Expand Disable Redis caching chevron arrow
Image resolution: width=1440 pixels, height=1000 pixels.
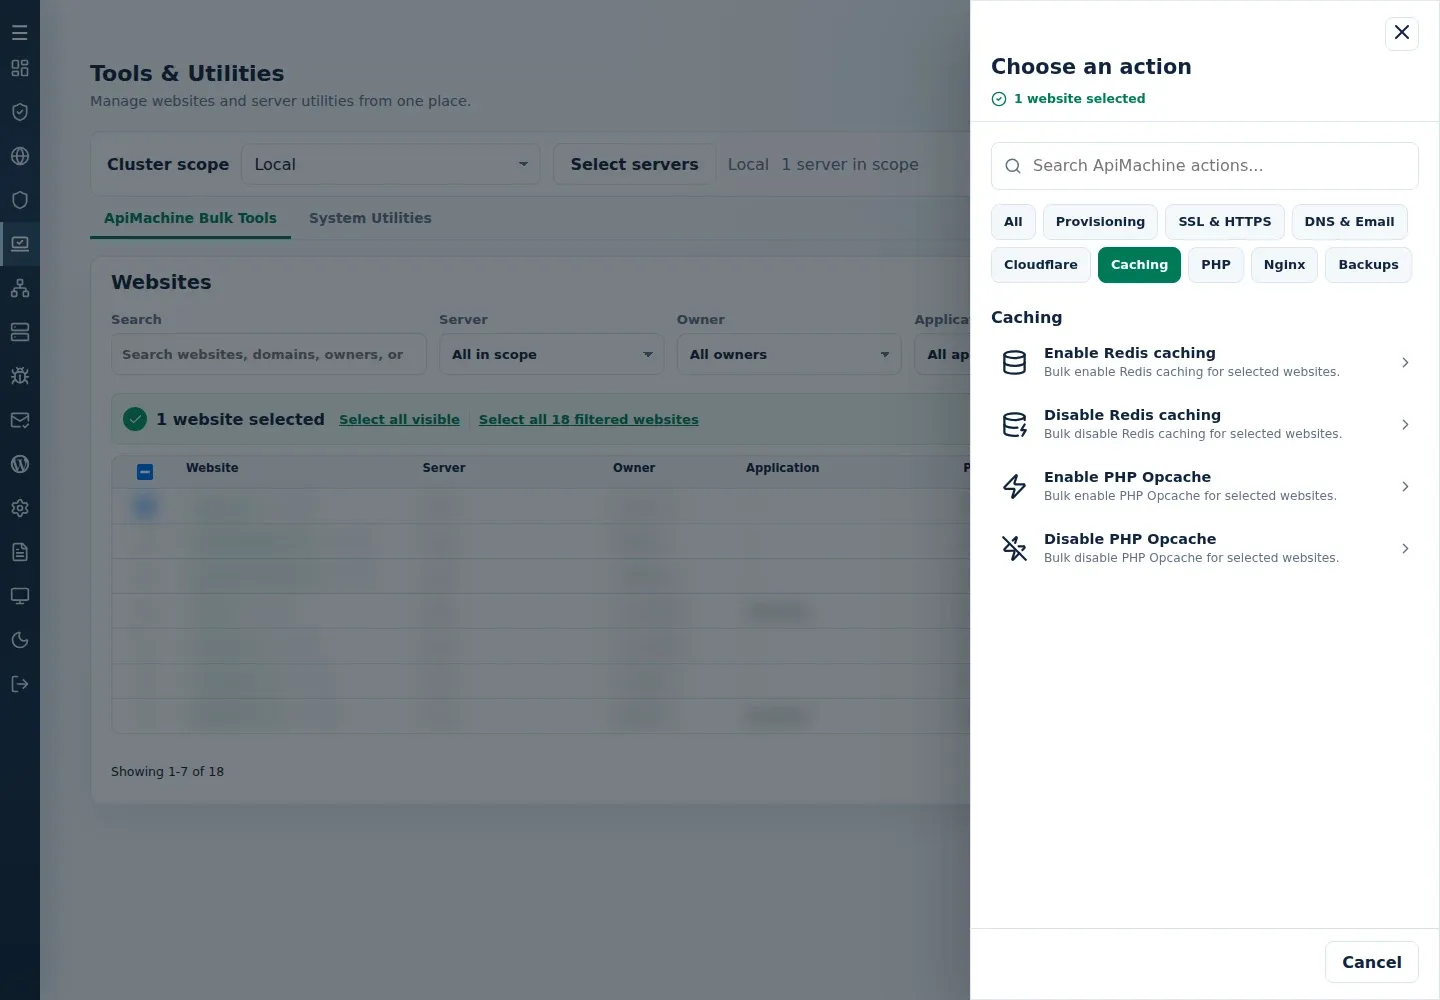1405,425
